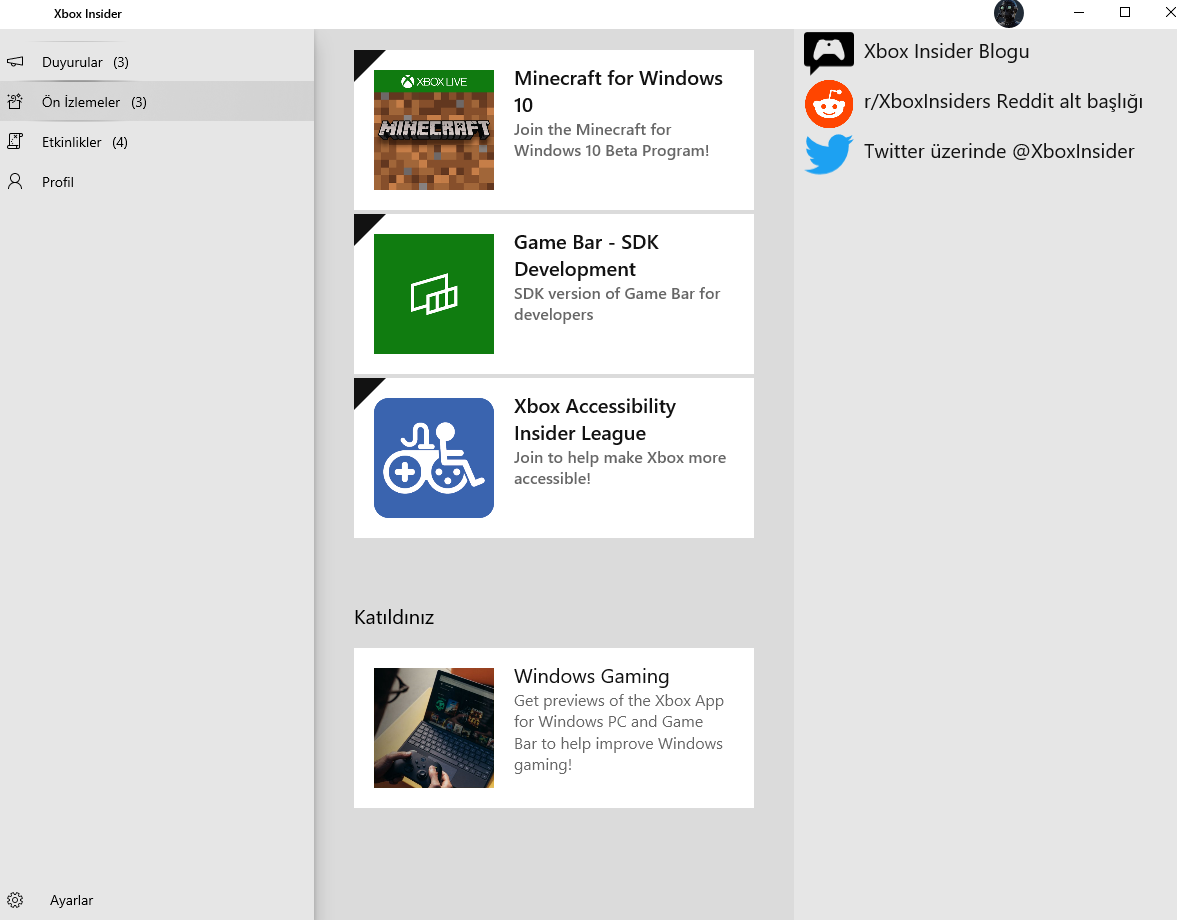The image size is (1177, 920).
Task: Open the Windows Gaming joined preview title
Action: pyautogui.click(x=592, y=676)
